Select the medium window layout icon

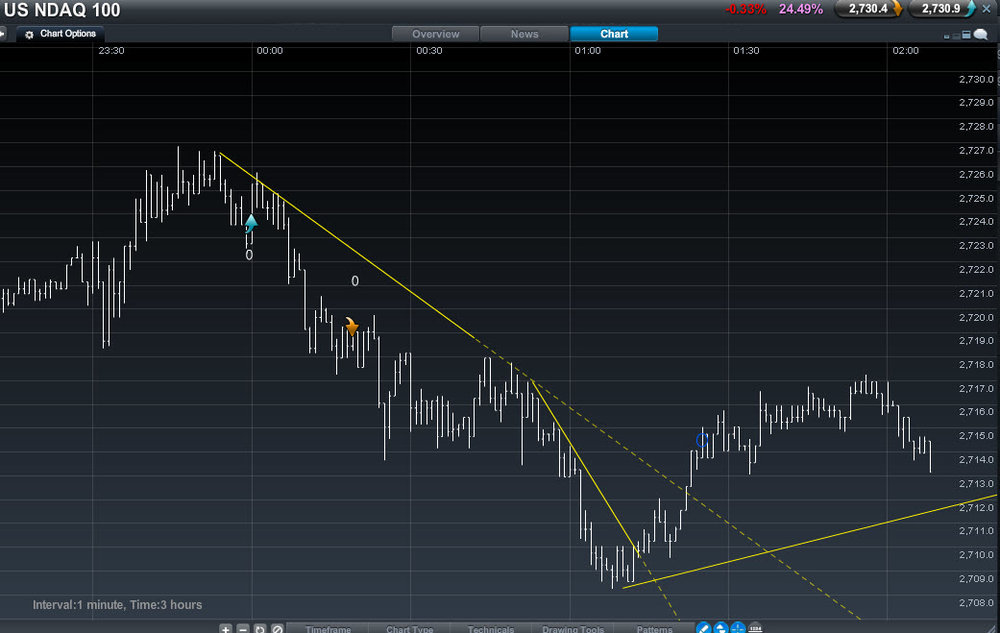[956, 36]
